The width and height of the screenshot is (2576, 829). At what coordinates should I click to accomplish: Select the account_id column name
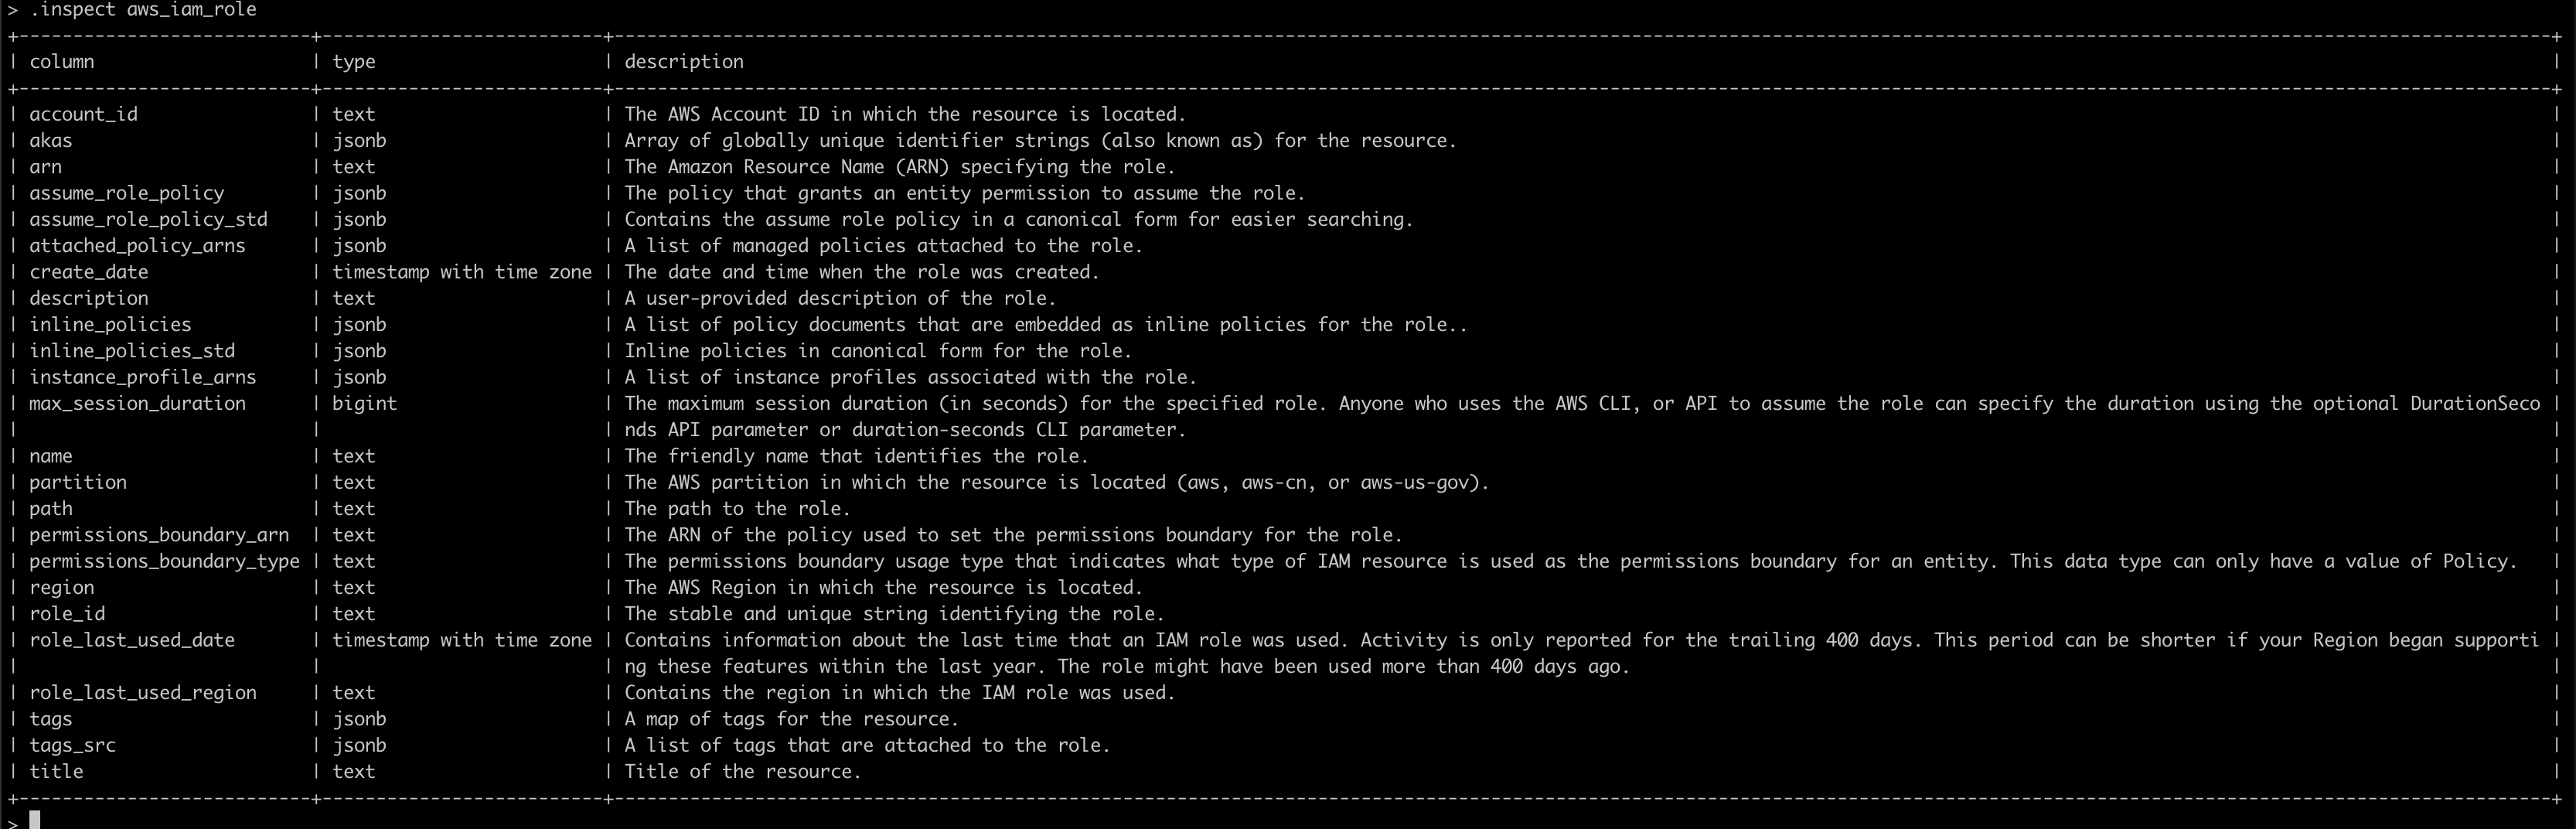[83, 115]
